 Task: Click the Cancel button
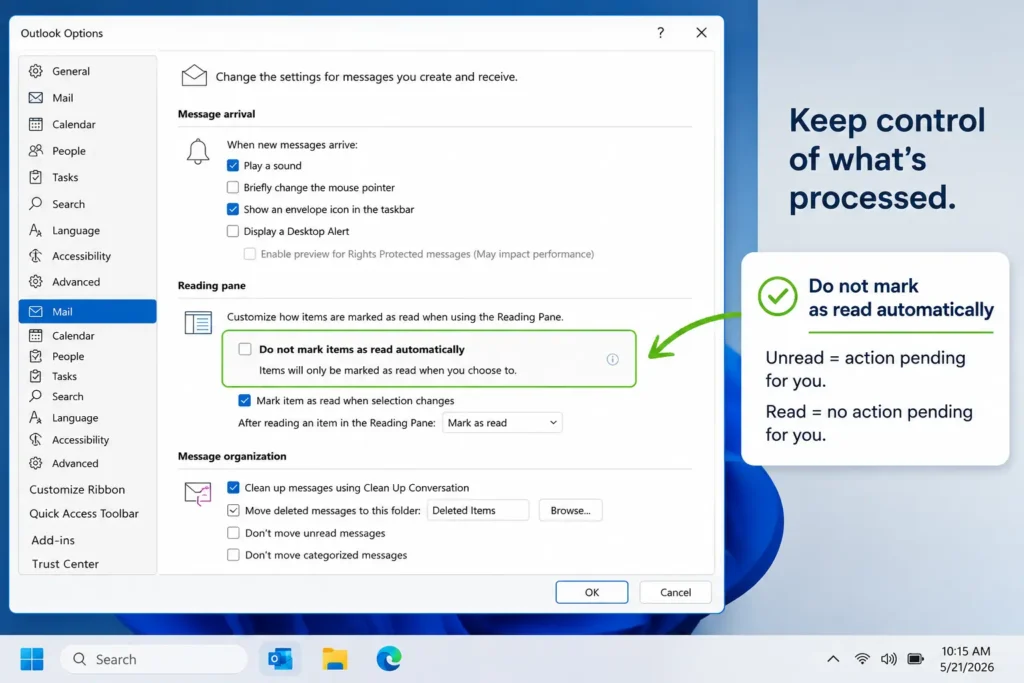(x=675, y=592)
